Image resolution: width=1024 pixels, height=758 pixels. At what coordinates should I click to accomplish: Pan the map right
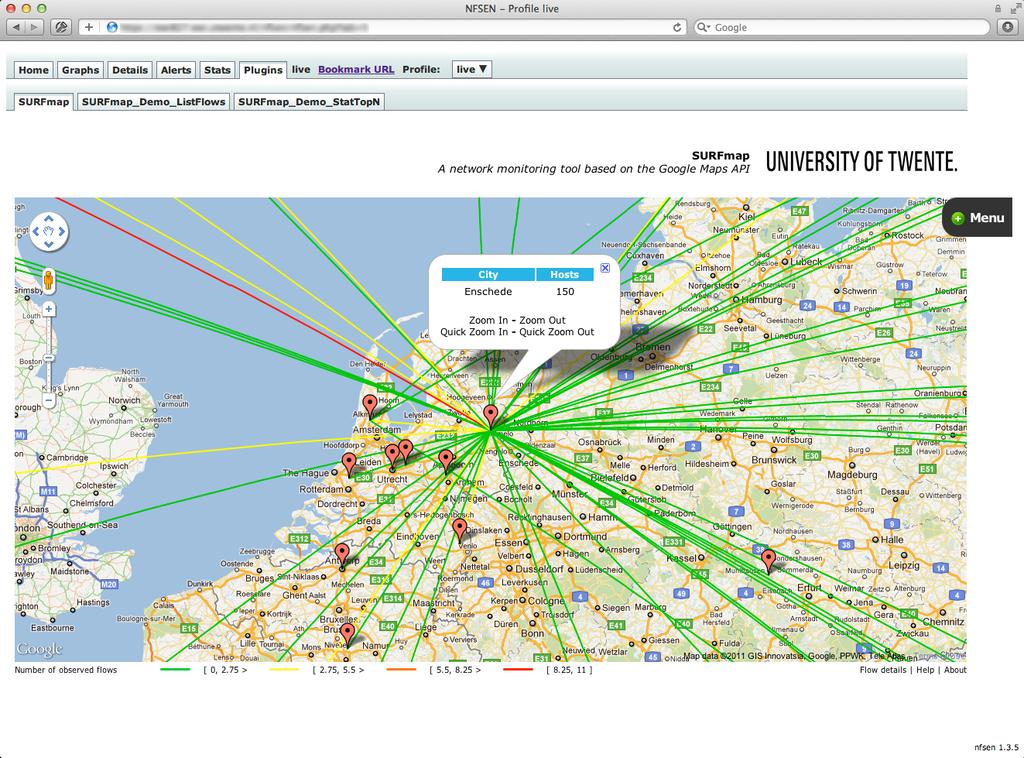[62, 231]
